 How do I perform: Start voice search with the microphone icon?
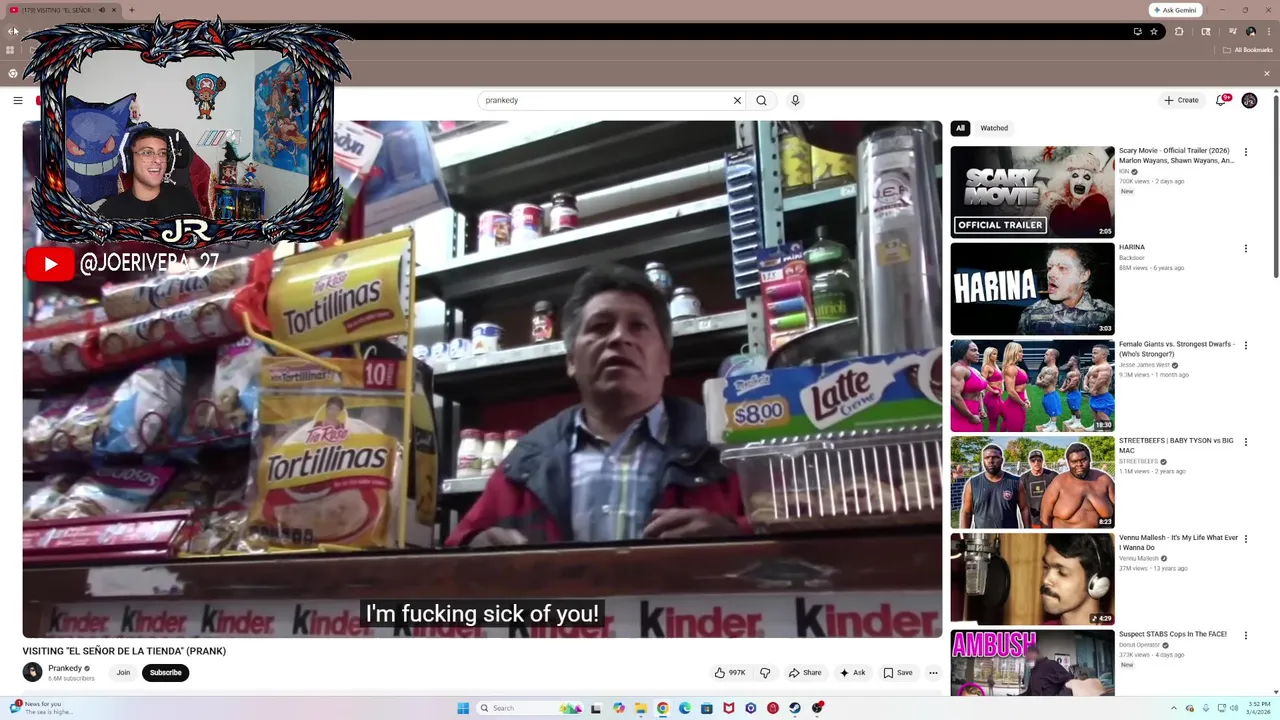pos(795,100)
